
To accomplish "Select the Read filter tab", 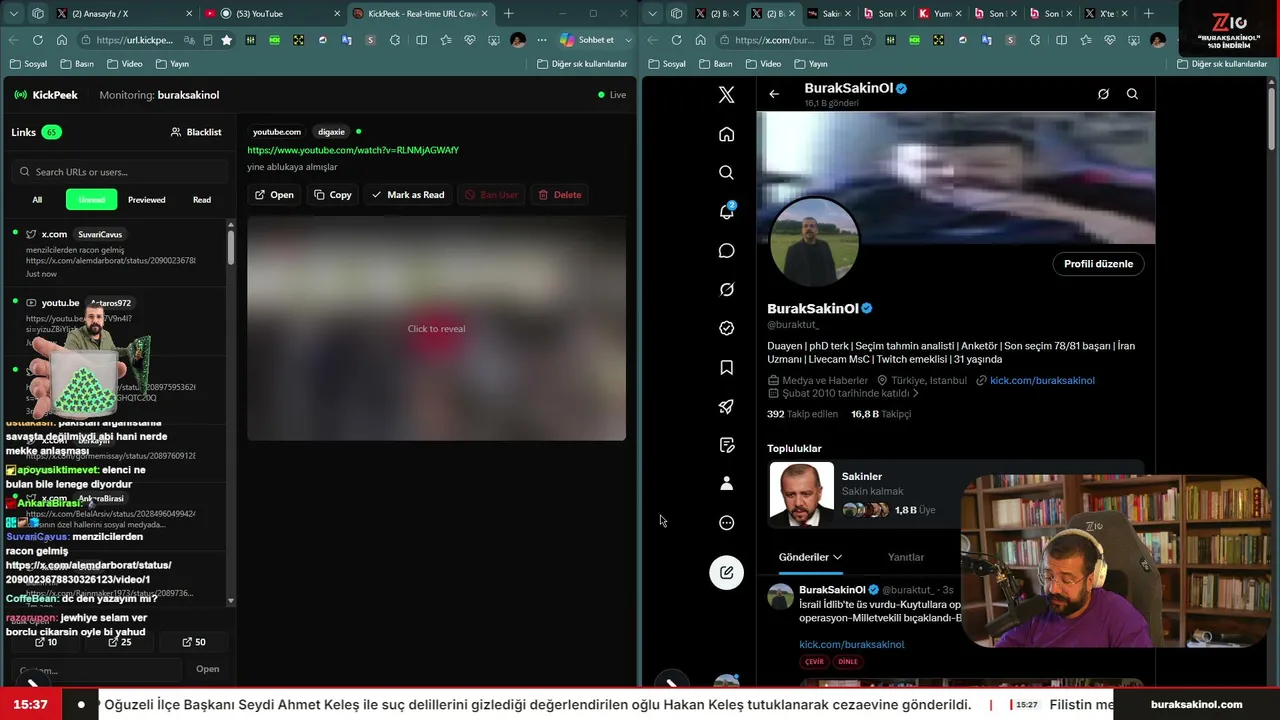I will [x=202, y=200].
